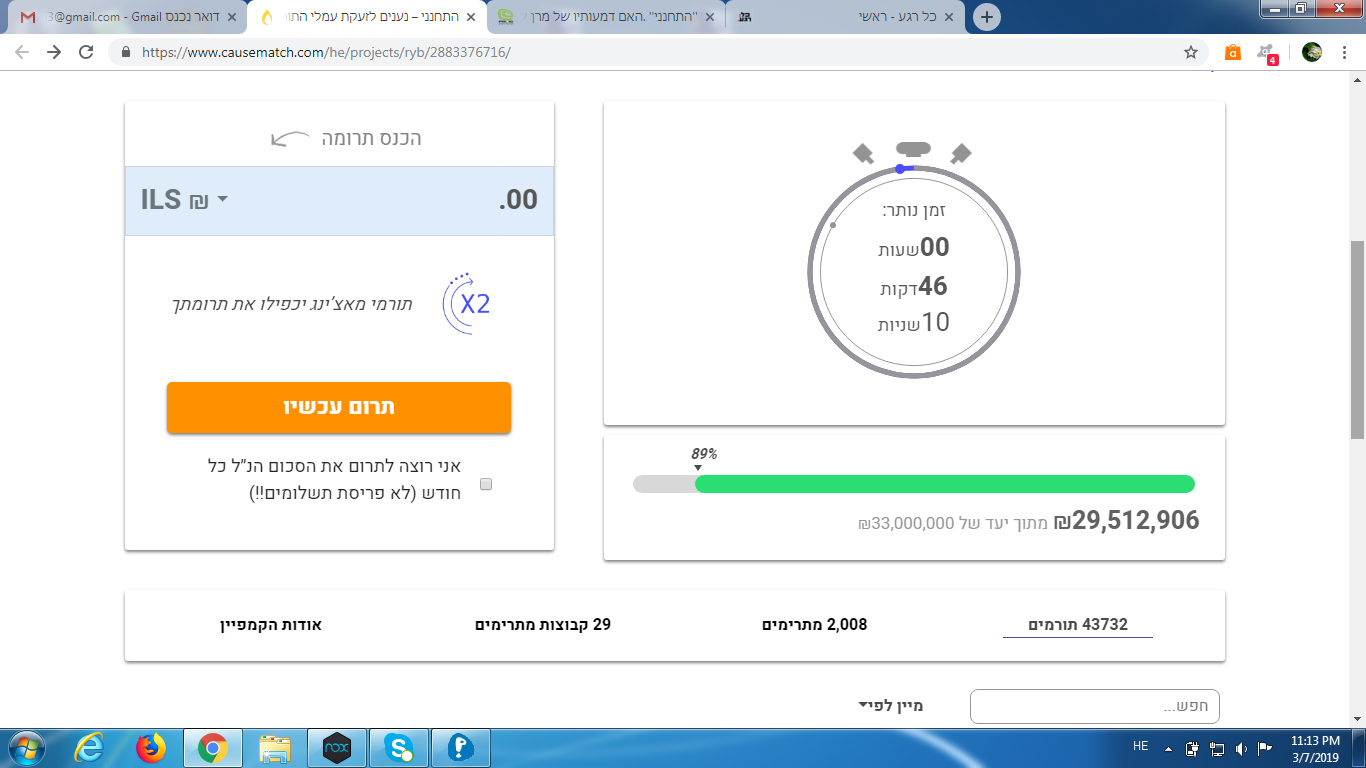Switch to the Gmail tab
This screenshot has width=1366, height=768.
[x=120, y=16]
